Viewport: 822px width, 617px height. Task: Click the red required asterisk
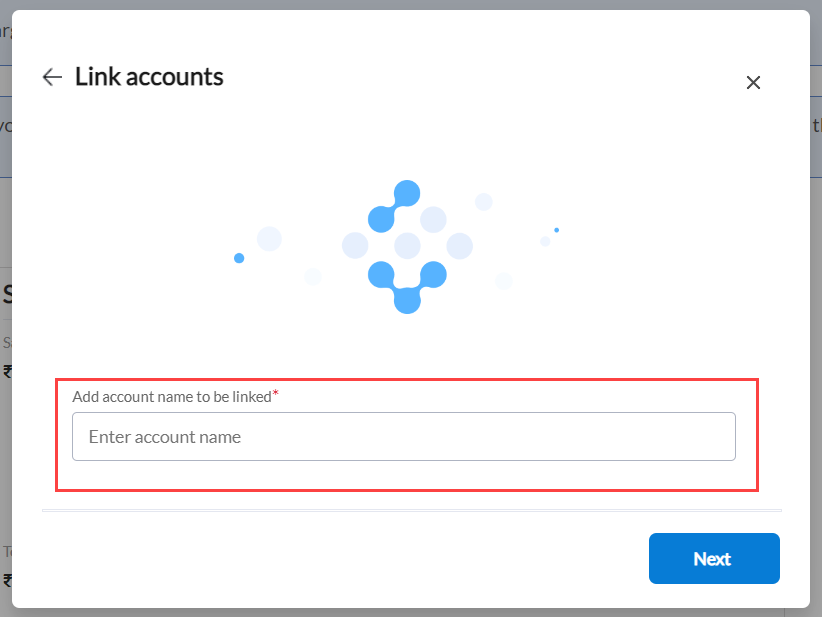click(x=275, y=393)
